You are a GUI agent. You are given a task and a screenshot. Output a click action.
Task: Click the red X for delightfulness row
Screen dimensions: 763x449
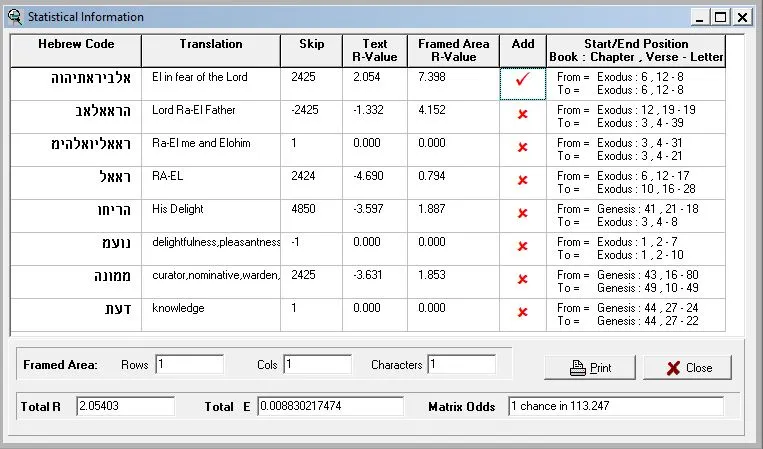point(522,247)
